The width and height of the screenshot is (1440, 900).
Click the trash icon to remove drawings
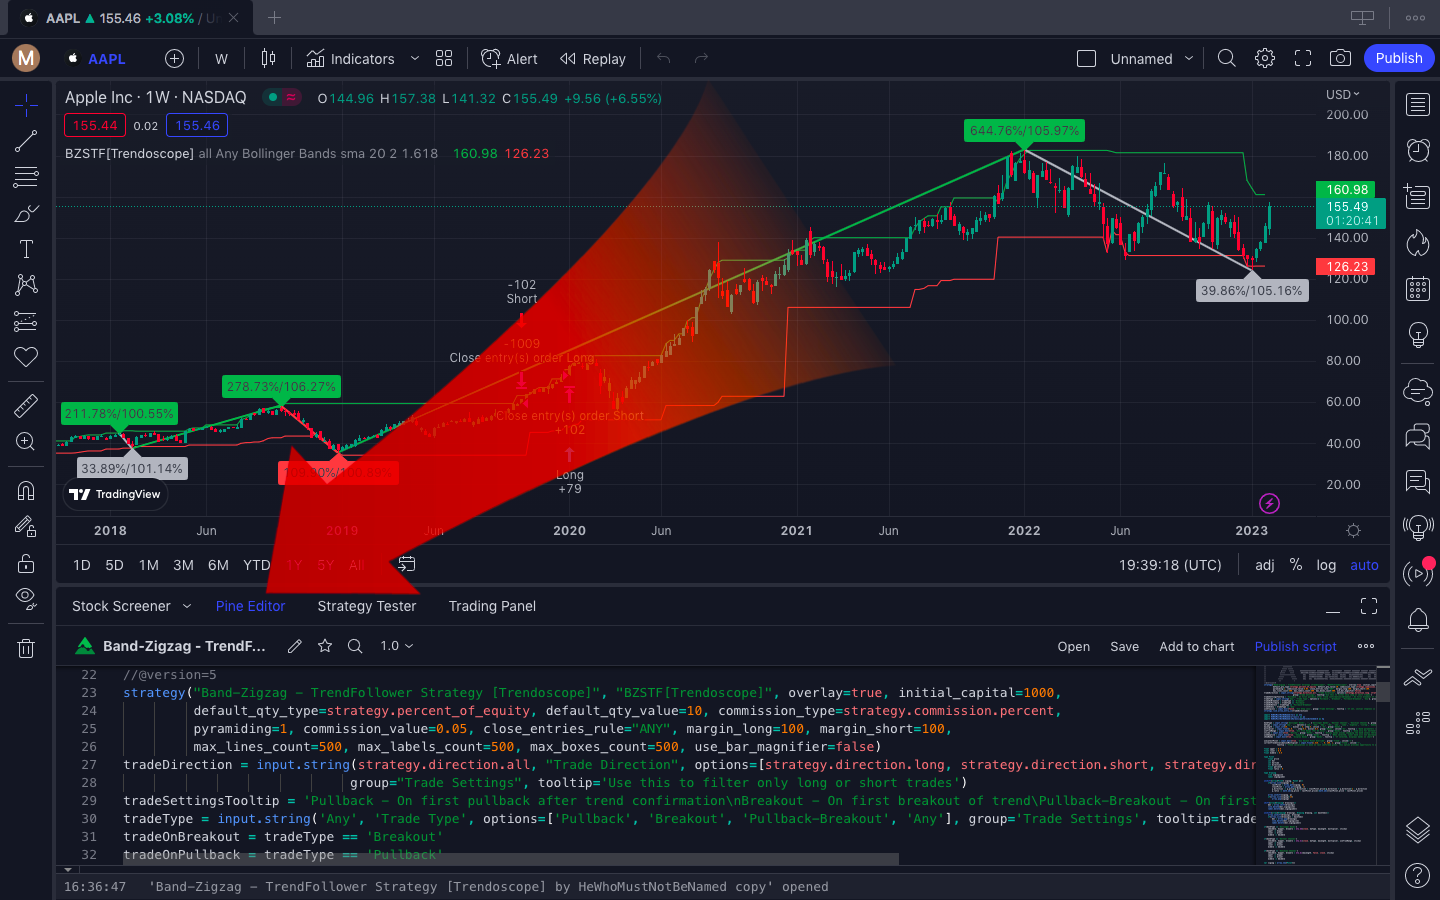coord(26,649)
